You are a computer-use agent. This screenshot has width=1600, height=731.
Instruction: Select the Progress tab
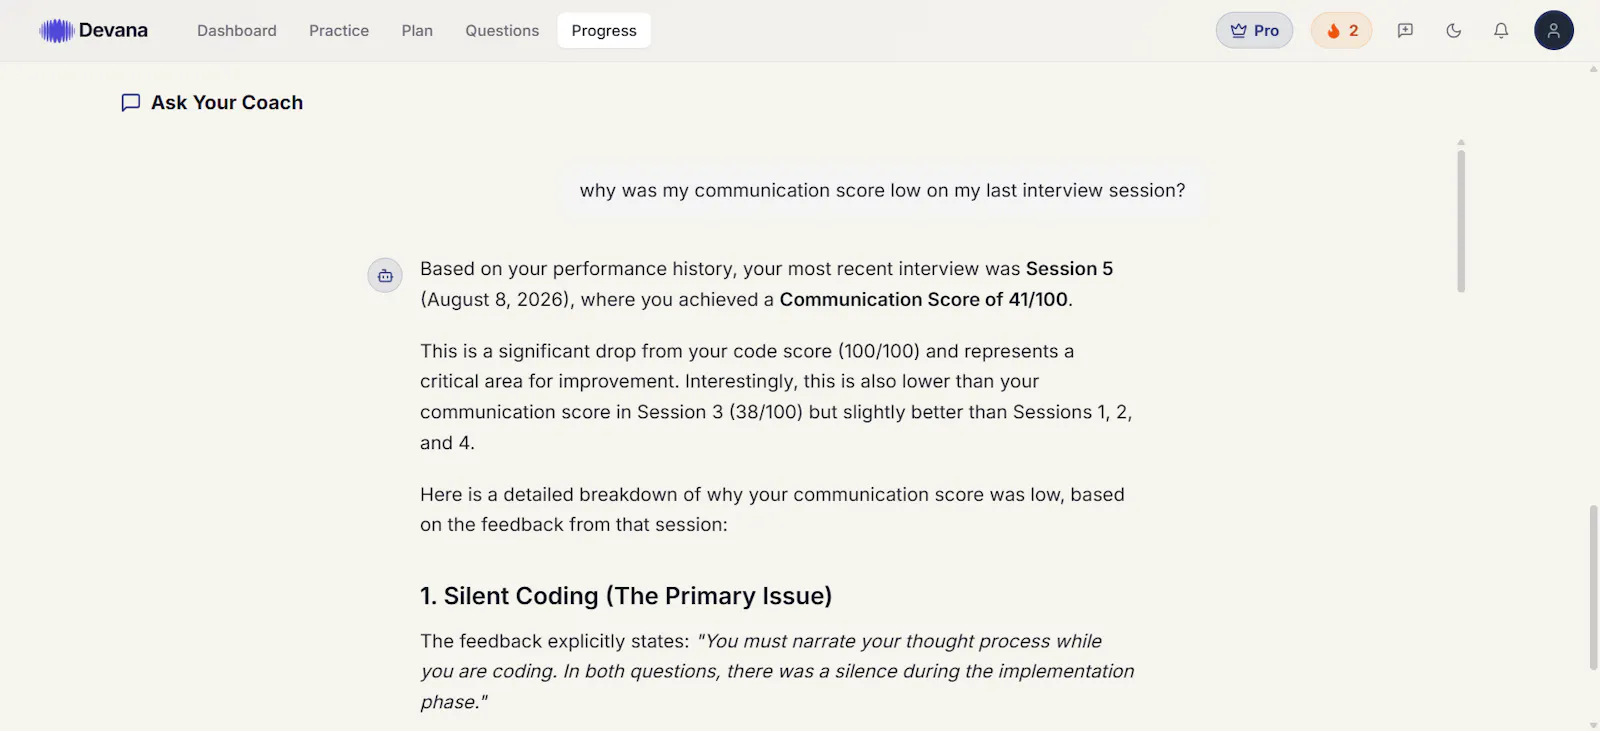(x=604, y=31)
